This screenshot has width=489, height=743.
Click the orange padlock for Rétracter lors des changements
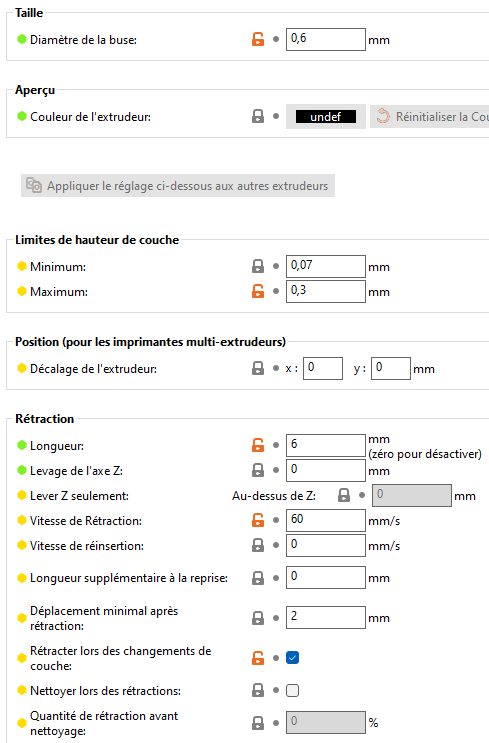tap(258, 658)
